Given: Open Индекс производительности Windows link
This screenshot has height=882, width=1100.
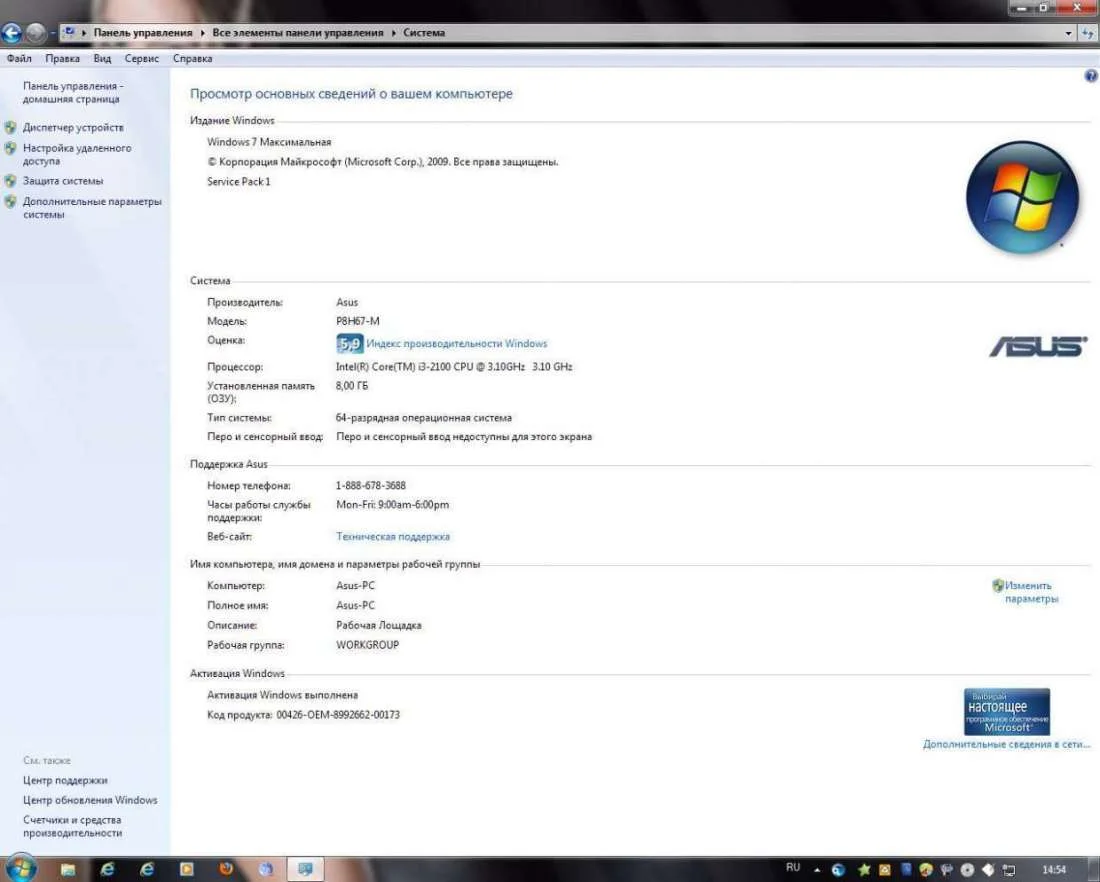Looking at the screenshot, I should 457,344.
